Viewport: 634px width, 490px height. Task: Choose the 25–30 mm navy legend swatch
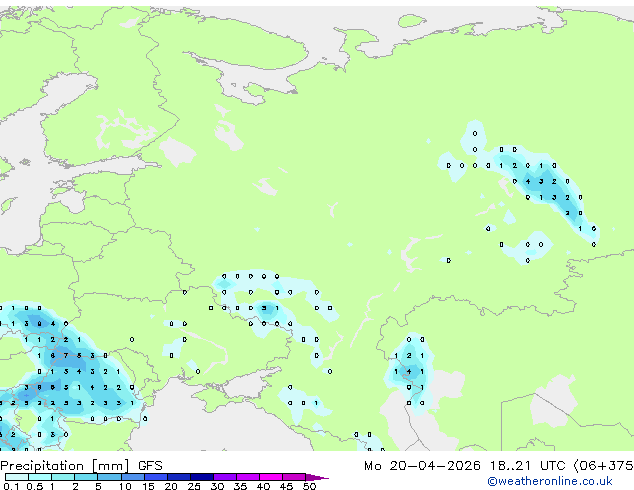(x=201, y=477)
